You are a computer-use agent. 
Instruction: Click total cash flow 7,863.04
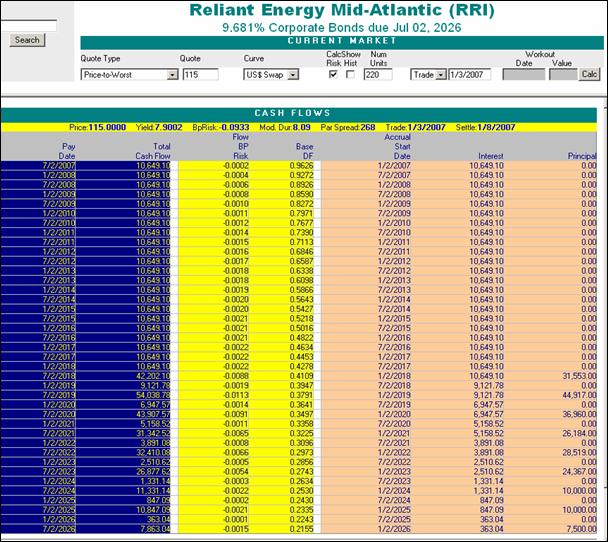pyautogui.click(x=154, y=529)
